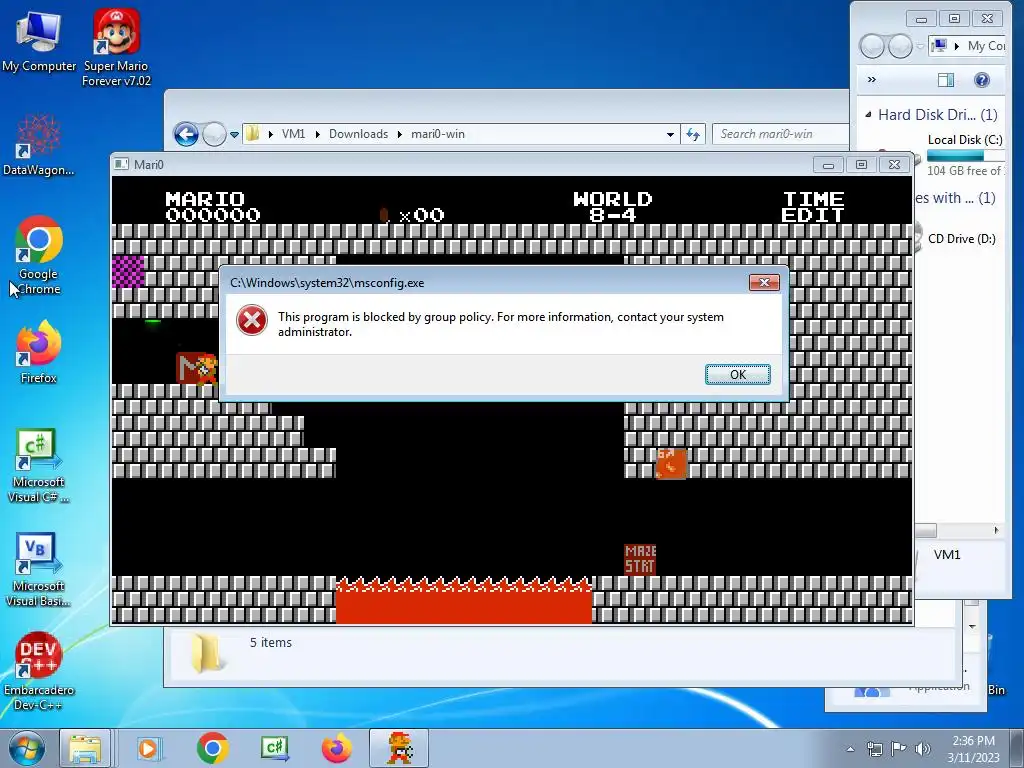This screenshot has width=1024, height=768.
Task: Expand the arrow after VM1 breadcrumb
Action: tap(317, 134)
